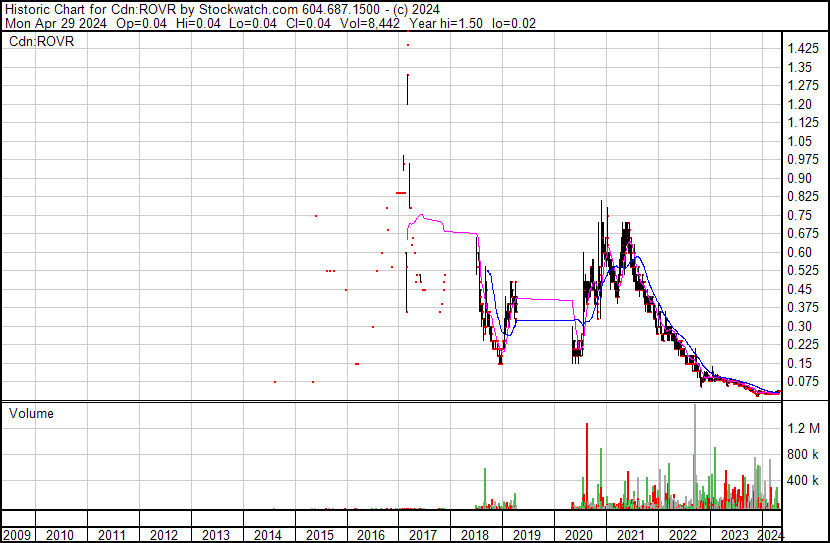
Task: Click the 0.225 price axis label
Action: point(803,345)
